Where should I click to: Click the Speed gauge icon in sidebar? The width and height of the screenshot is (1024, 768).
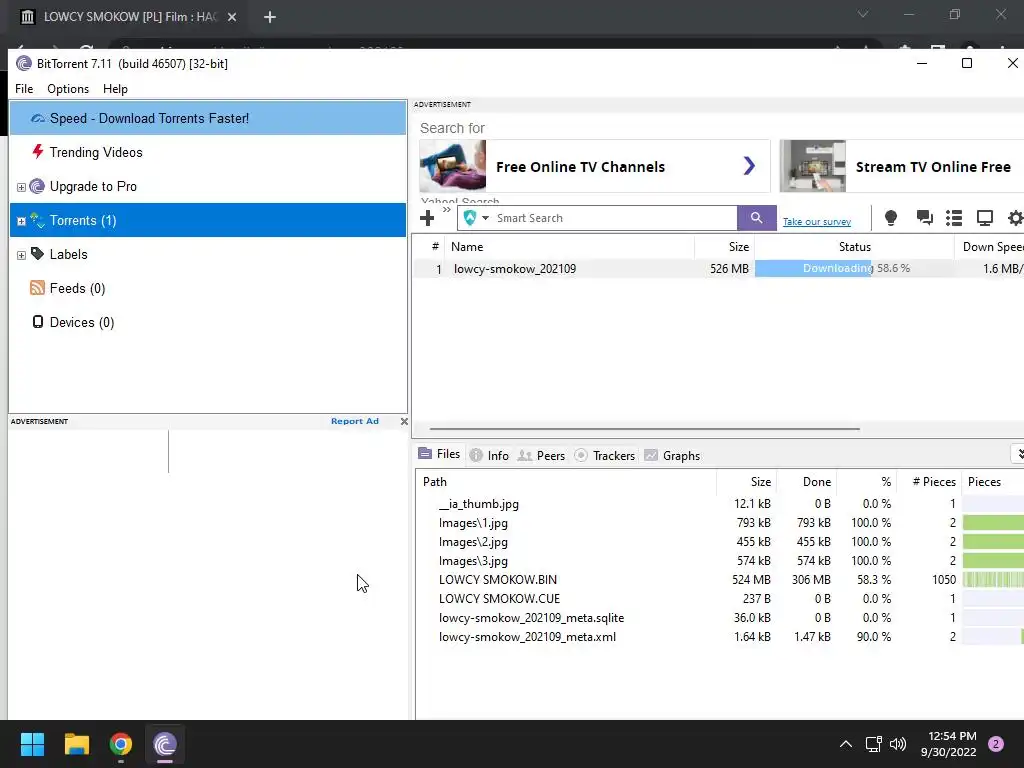pyautogui.click(x=38, y=118)
